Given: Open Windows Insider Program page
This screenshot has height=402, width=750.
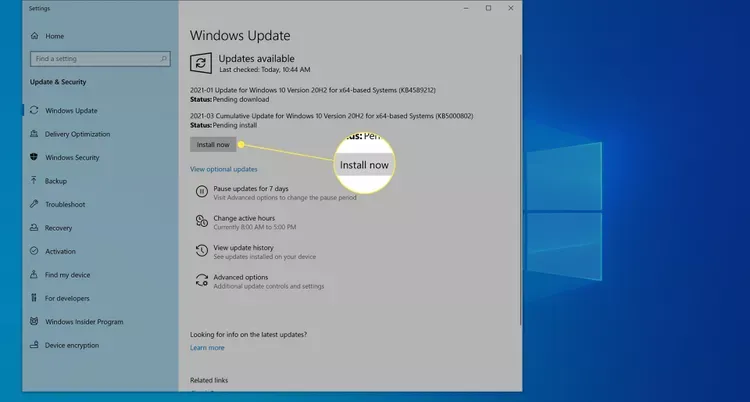Looking at the screenshot, I should pyautogui.click(x=84, y=322).
